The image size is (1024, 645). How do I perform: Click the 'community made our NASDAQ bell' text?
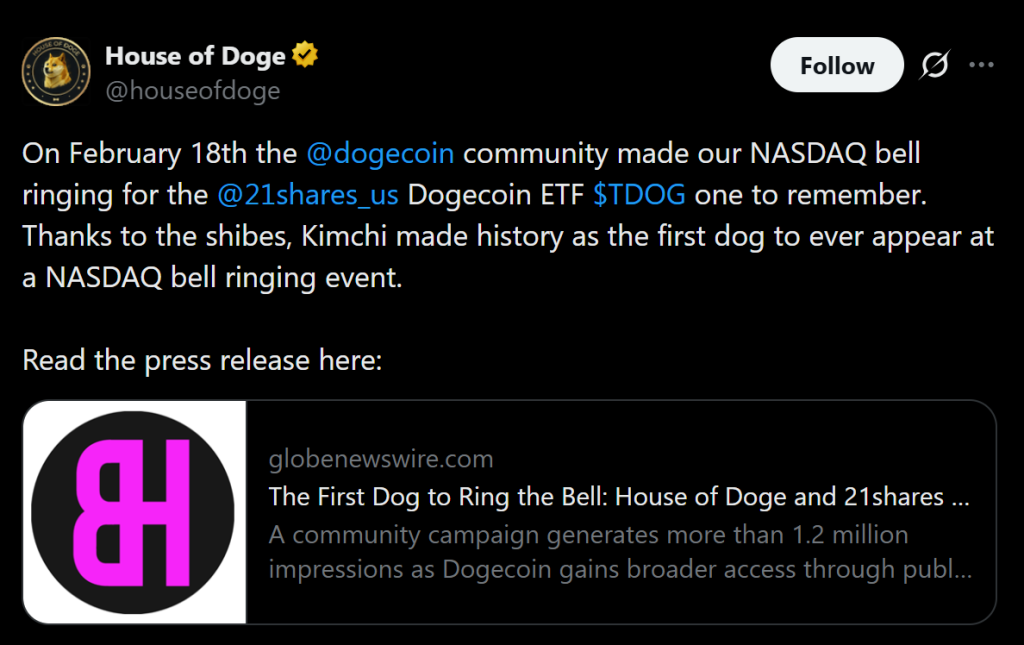tap(692, 154)
